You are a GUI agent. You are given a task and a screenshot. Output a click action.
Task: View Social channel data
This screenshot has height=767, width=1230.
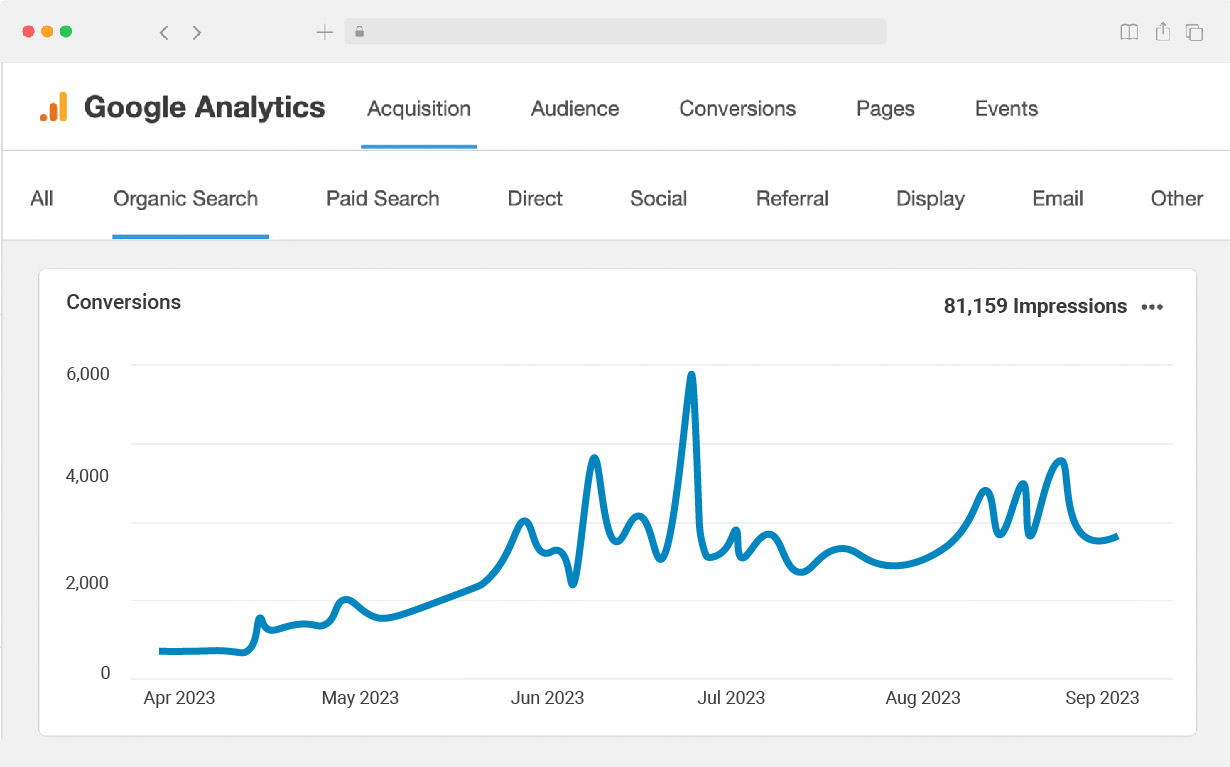(x=658, y=198)
